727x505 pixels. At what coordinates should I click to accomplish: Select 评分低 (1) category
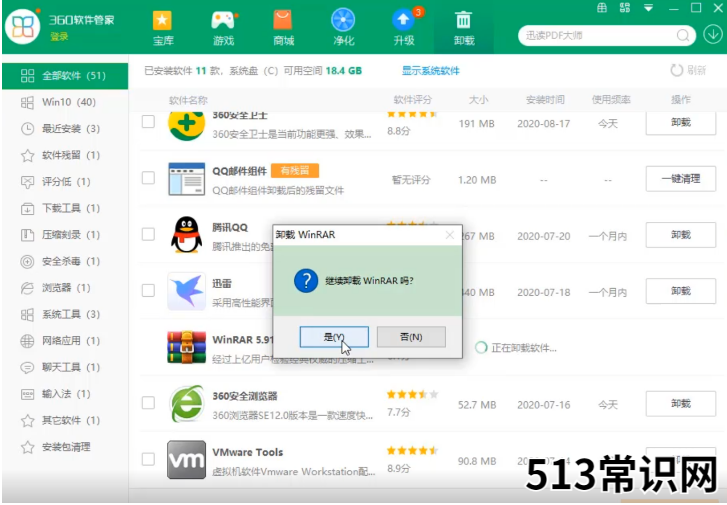coord(65,181)
